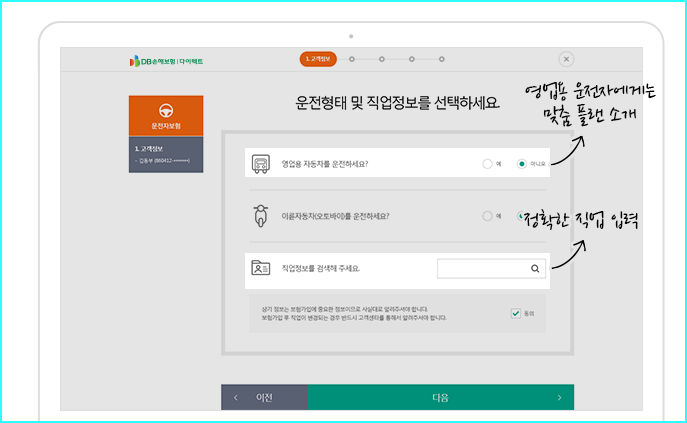Click the magnifier search icon in job field

tap(535, 268)
